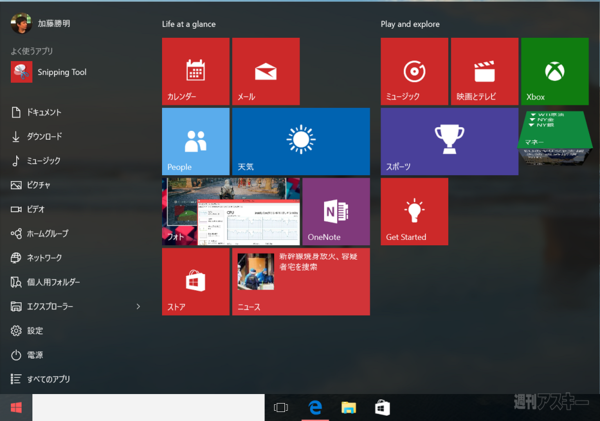Image resolution: width=600 pixels, height=421 pixels.
Task: Click the taskbar search box
Action: point(148,408)
